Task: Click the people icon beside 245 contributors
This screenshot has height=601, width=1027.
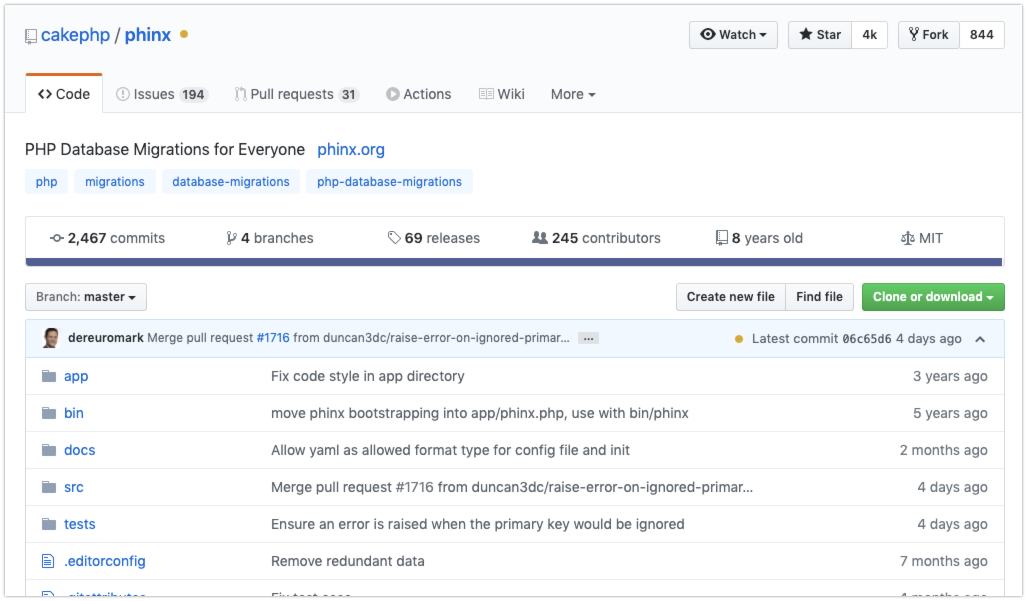Action: click(x=540, y=238)
